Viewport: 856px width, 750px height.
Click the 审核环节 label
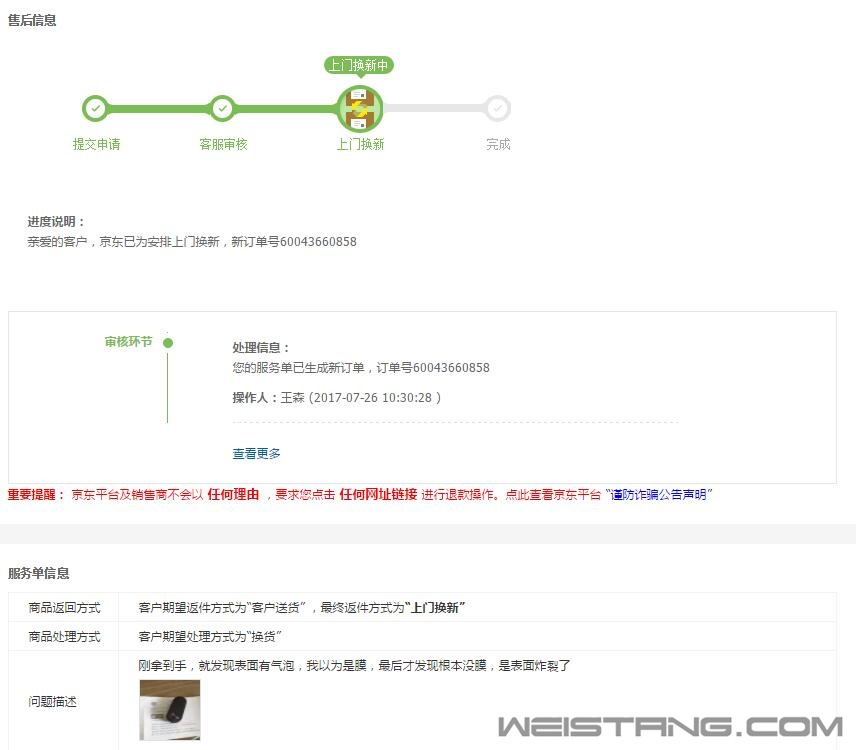(x=128, y=342)
